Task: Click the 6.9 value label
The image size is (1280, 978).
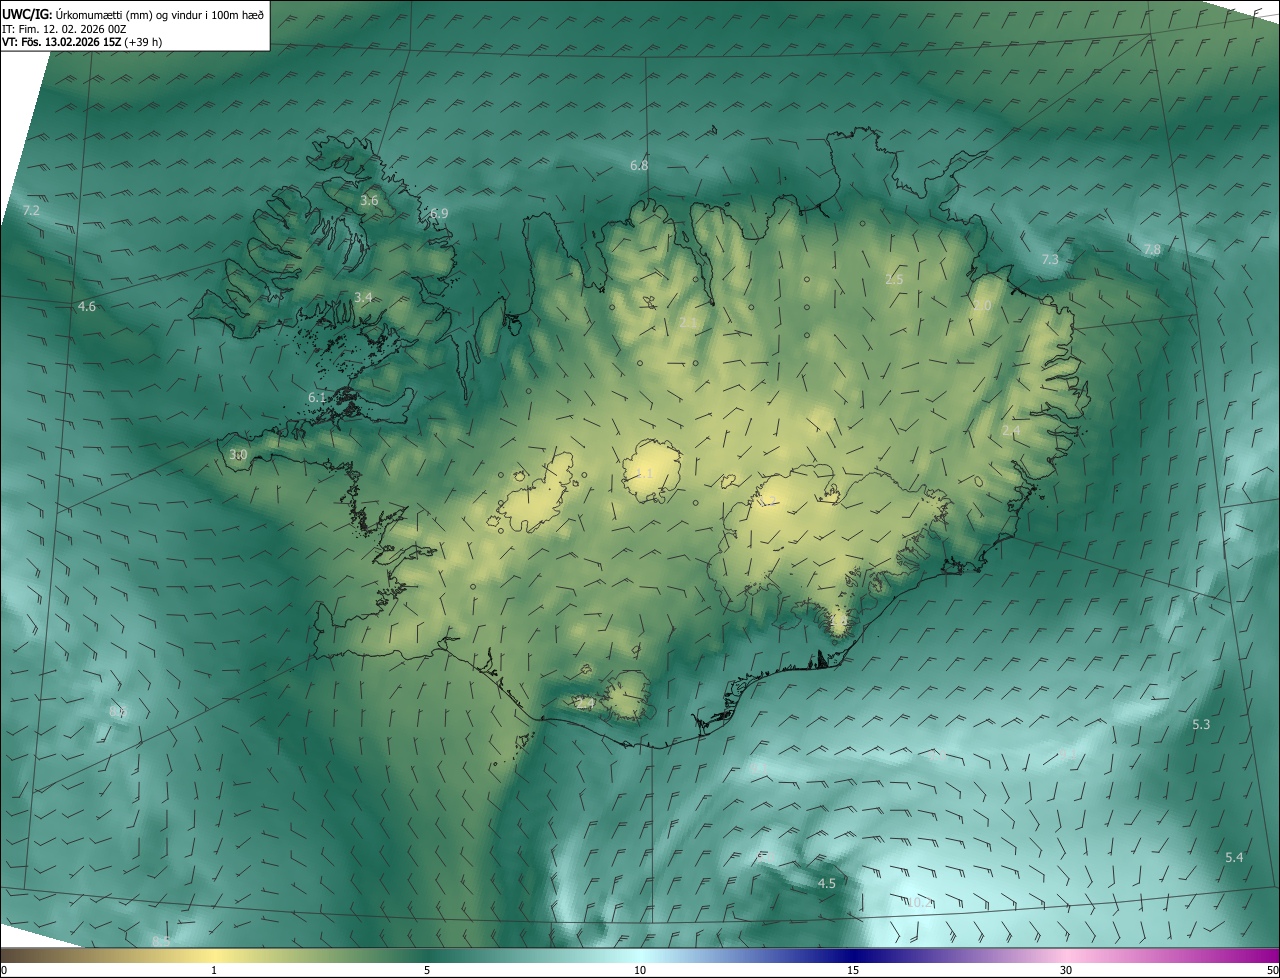Action: point(439,213)
